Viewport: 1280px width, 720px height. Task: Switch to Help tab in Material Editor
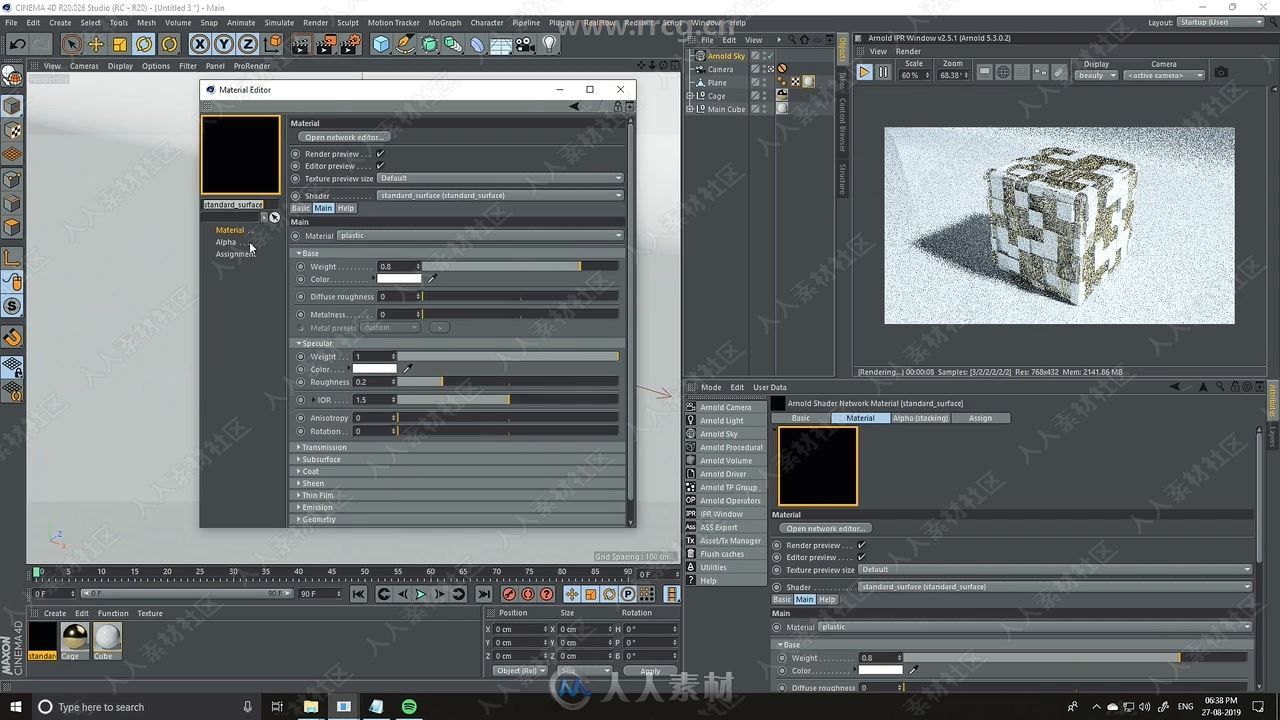pos(345,208)
